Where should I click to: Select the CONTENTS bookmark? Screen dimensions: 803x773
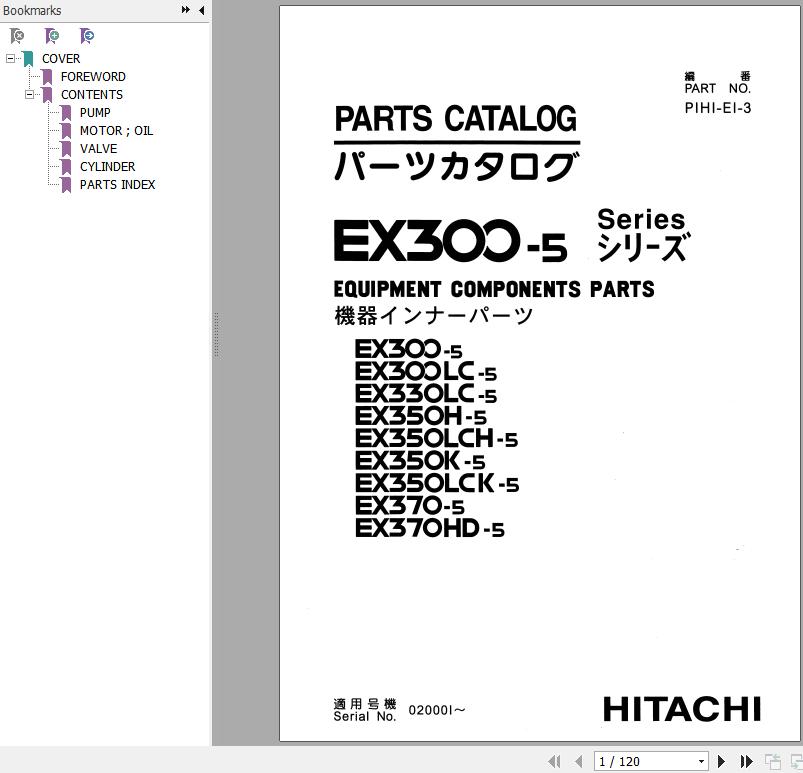(x=92, y=94)
